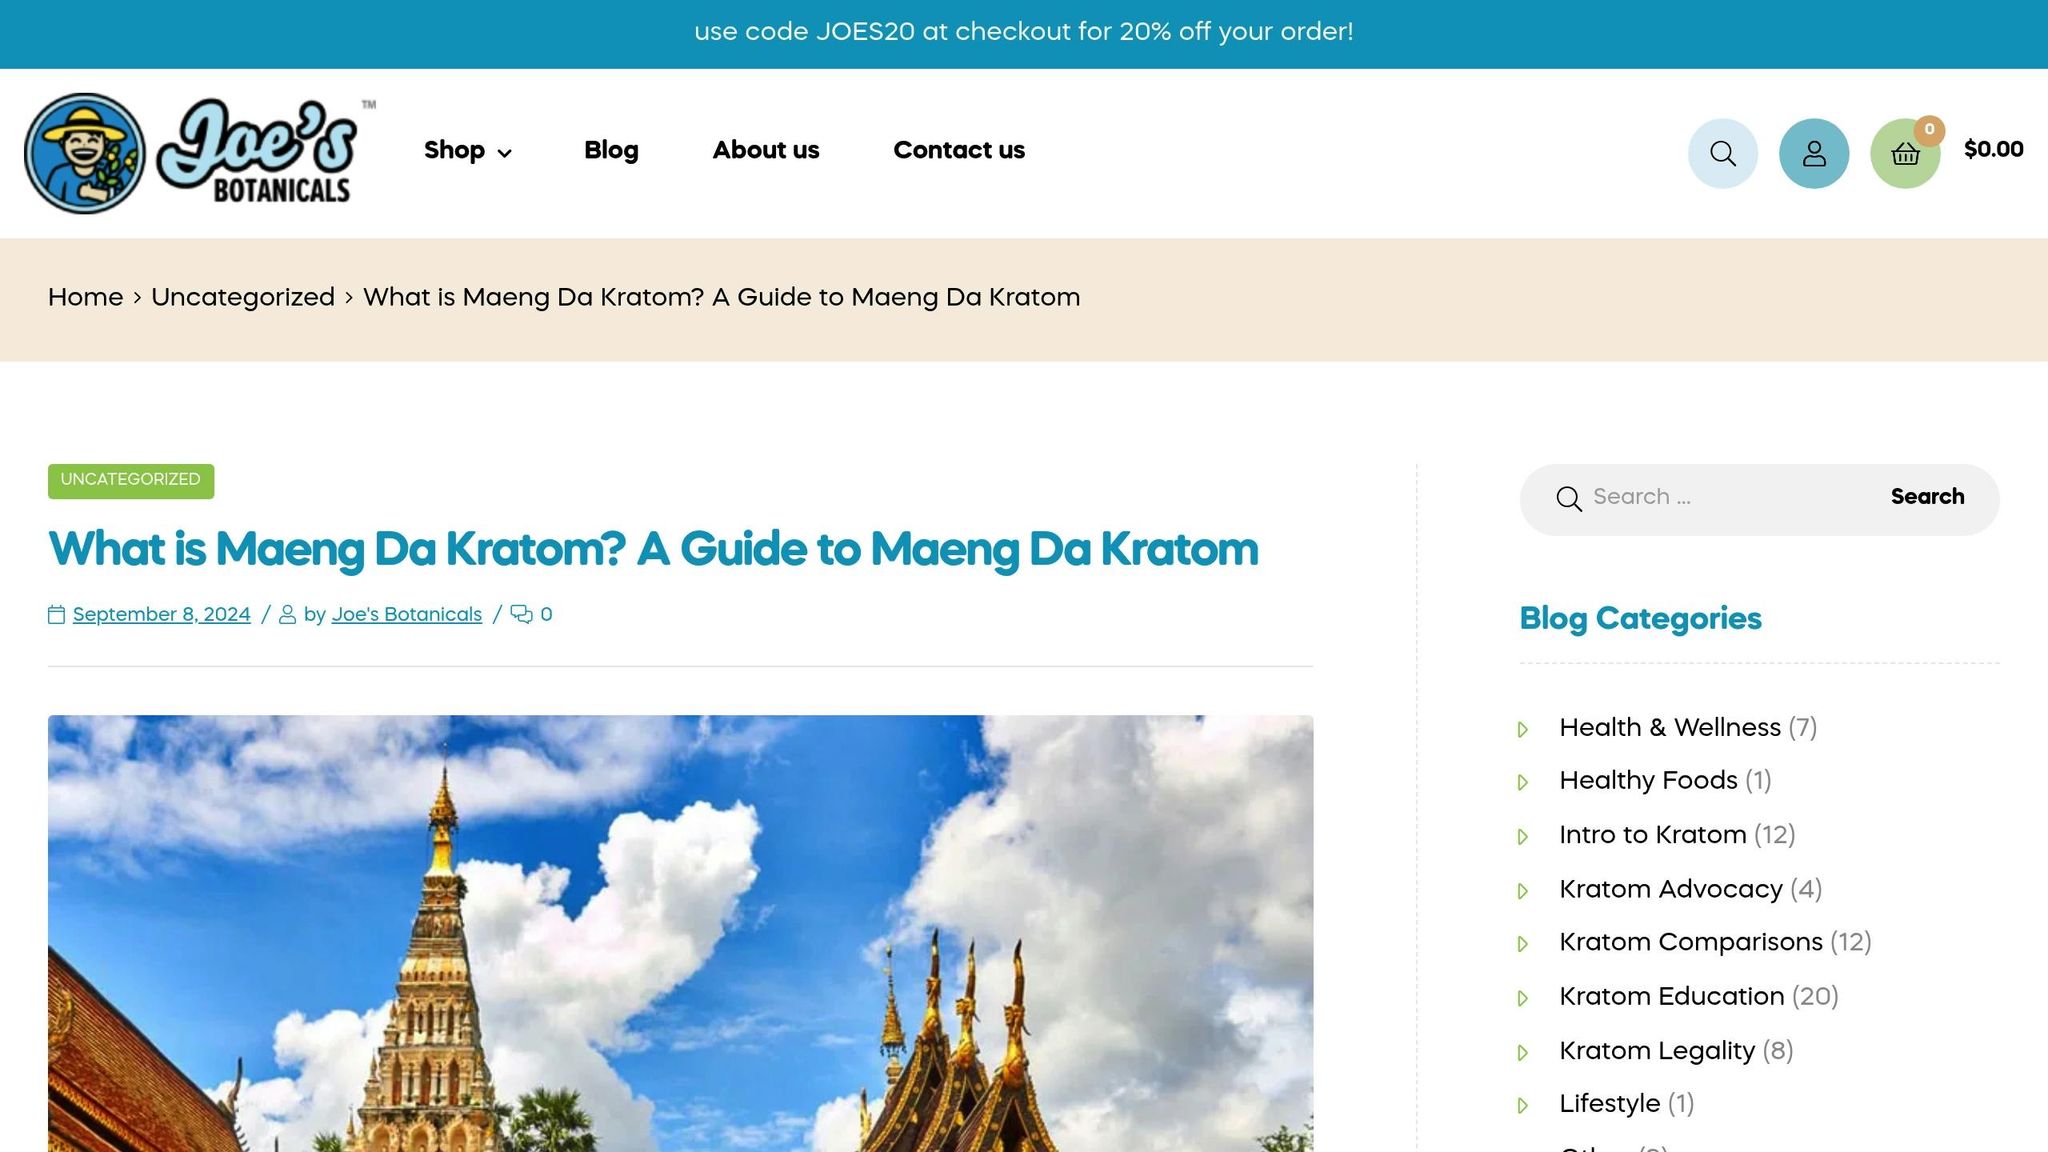Open the shopping basket cart icon
Image resolution: width=2048 pixels, height=1152 pixels.
(1905, 153)
